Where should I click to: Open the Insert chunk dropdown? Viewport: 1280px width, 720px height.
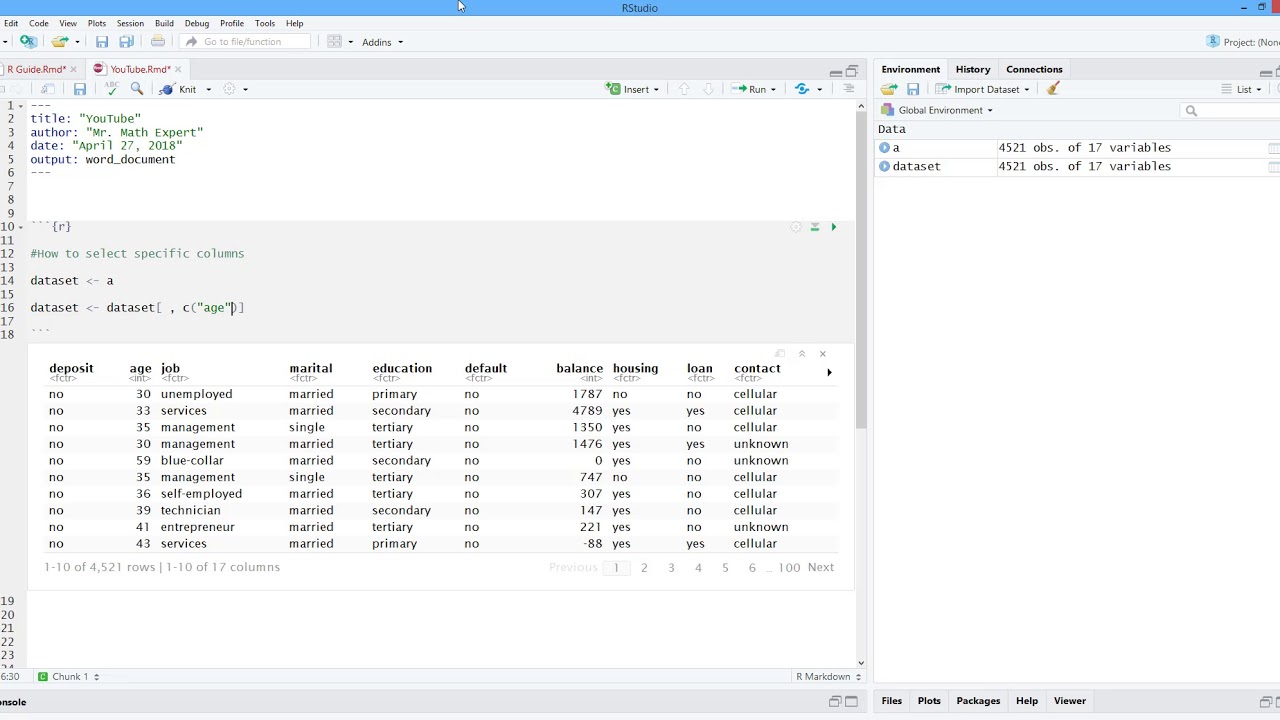tap(633, 89)
